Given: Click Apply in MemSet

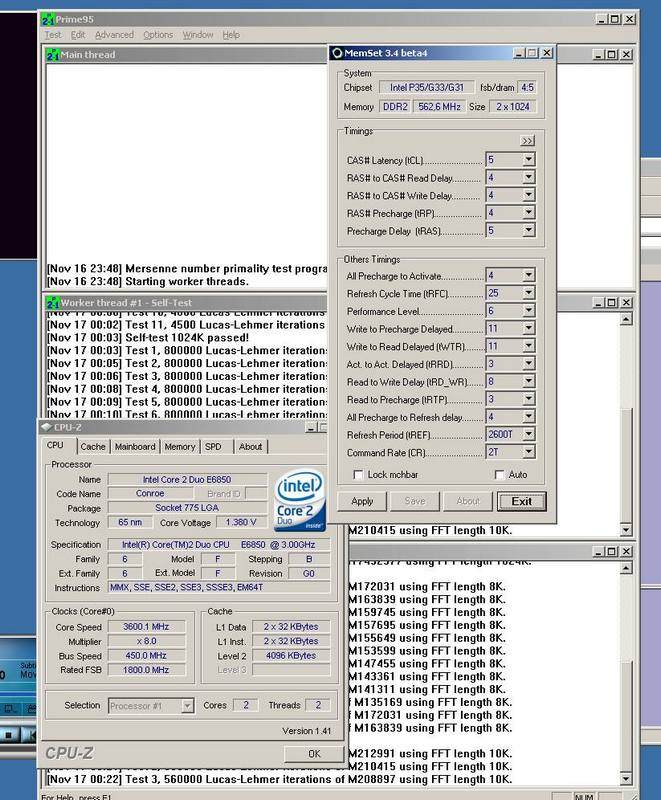Looking at the screenshot, I should coord(362,501).
